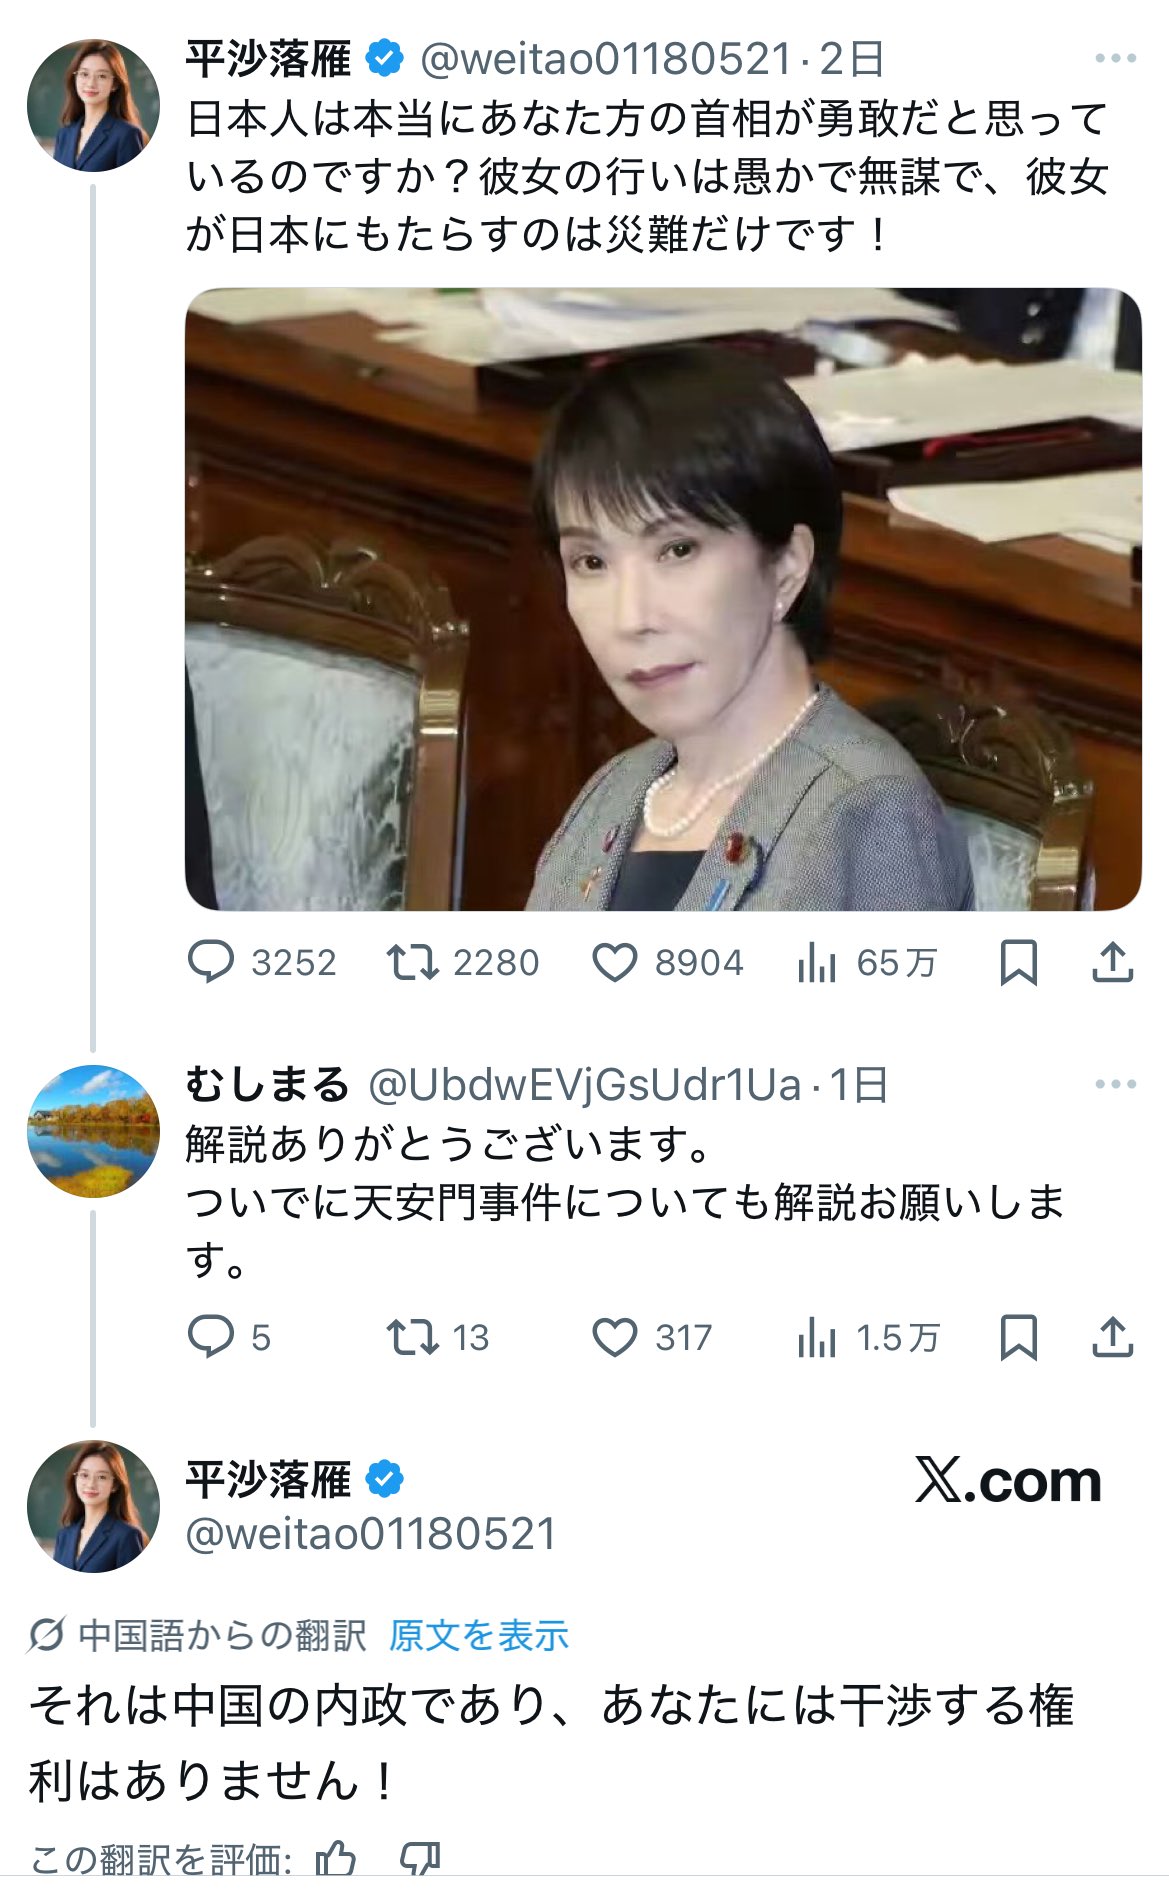Share the first post with photo
The width and height of the screenshot is (1169, 1891).
1112,962
